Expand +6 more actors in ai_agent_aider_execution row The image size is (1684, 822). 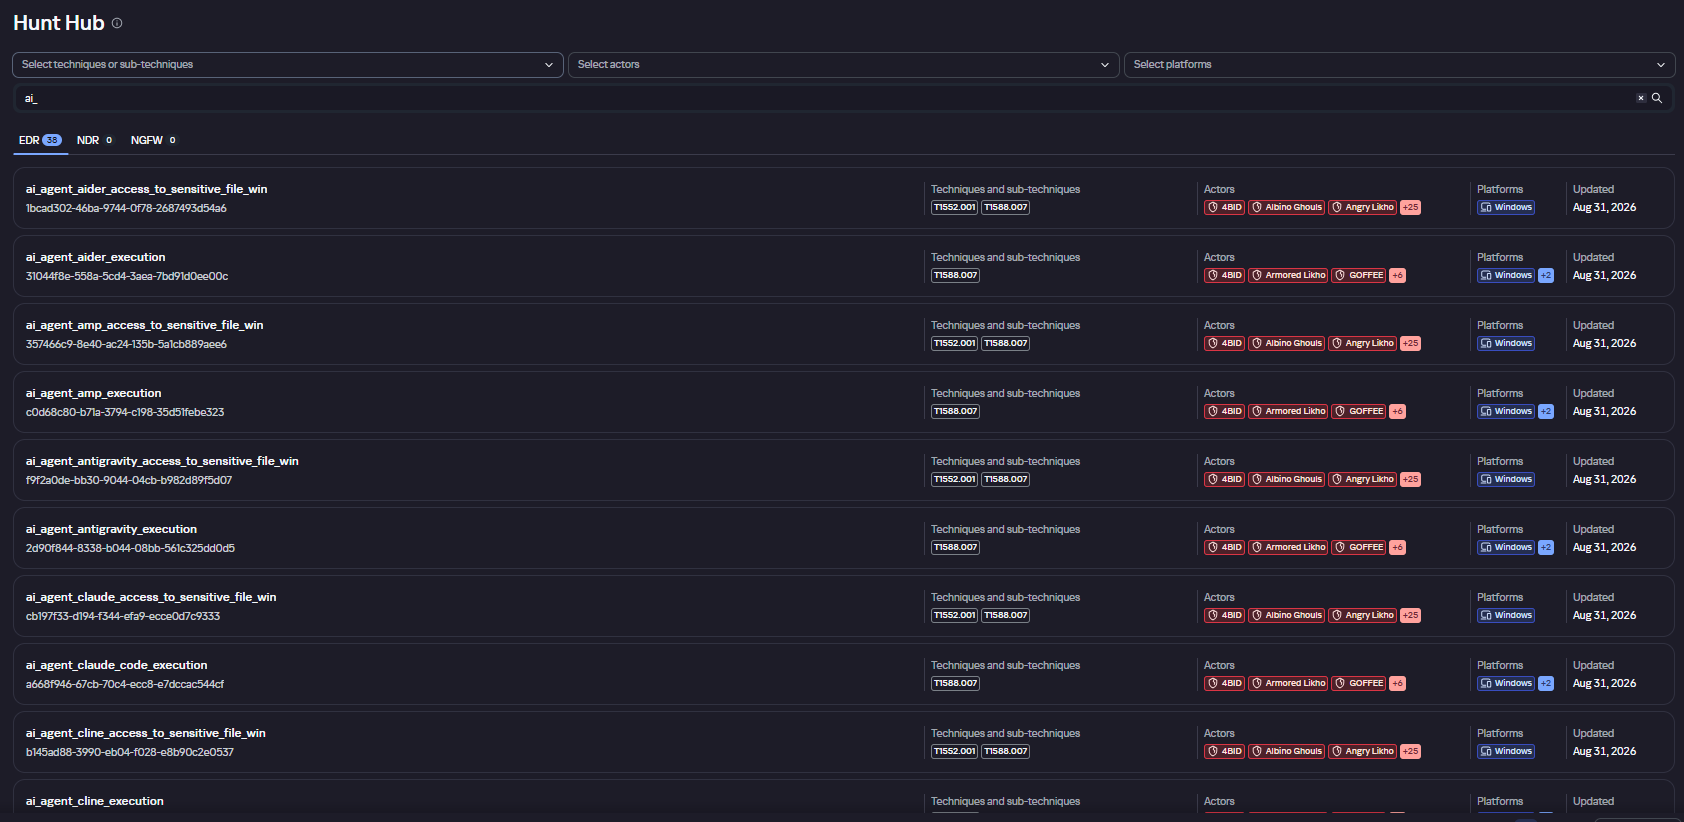pos(1397,276)
